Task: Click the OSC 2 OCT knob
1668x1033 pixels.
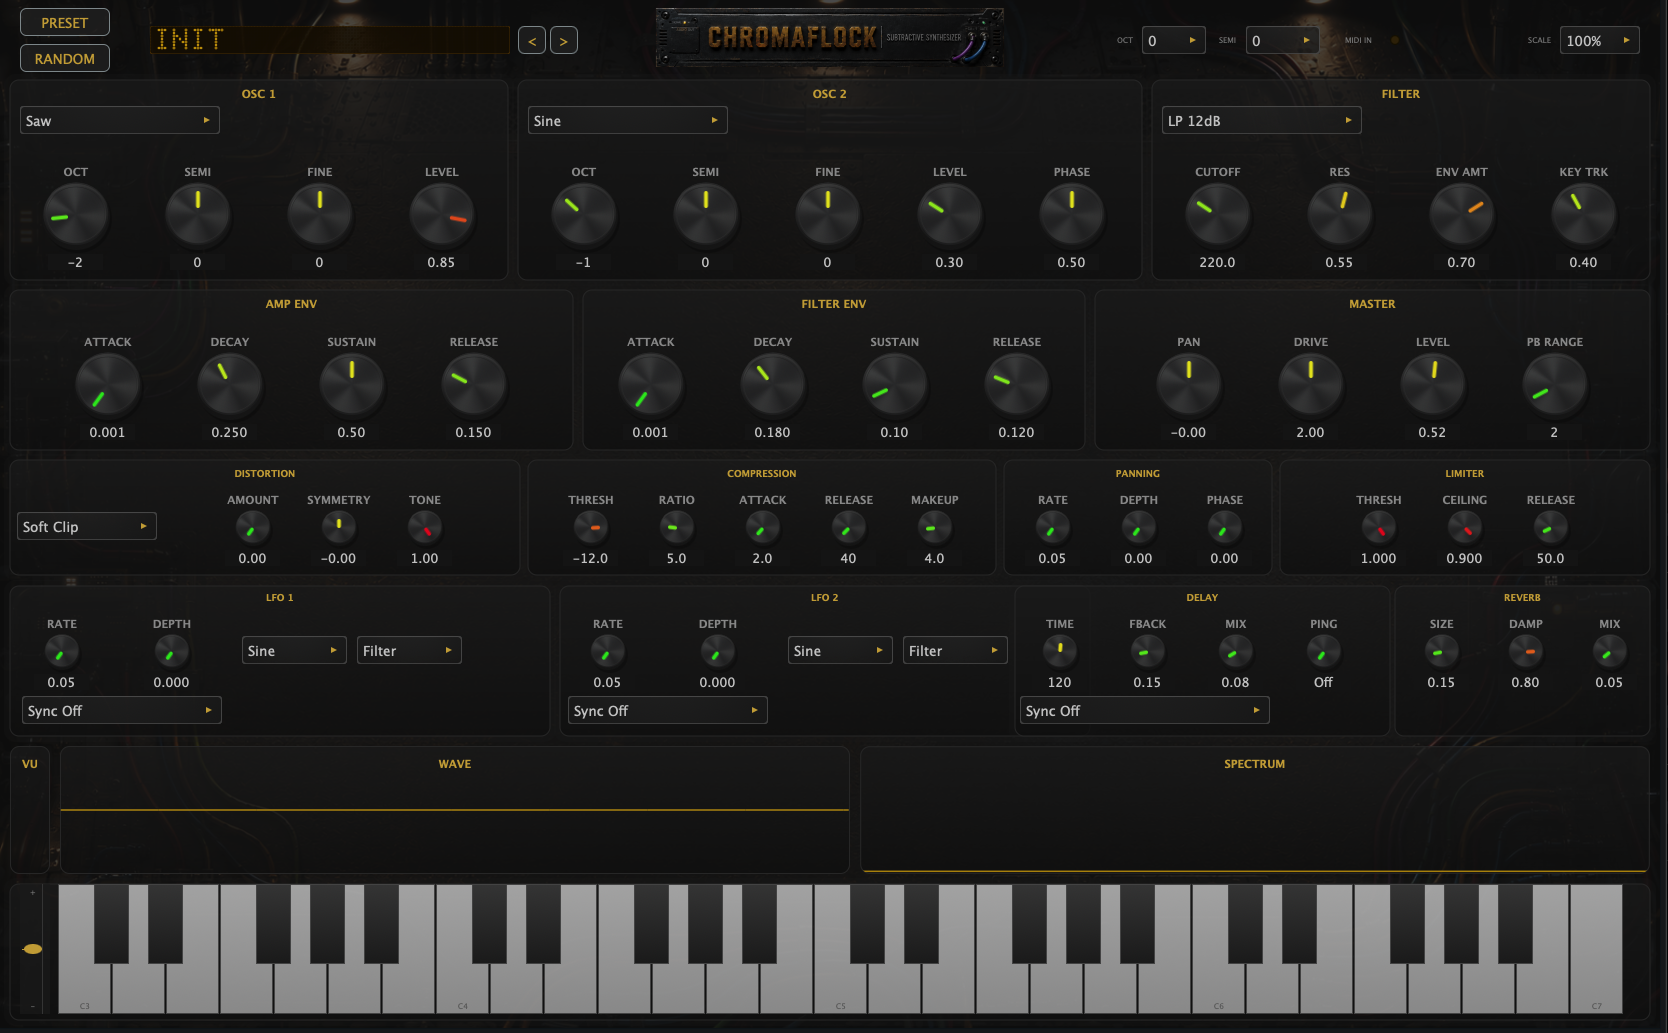Action: (584, 215)
